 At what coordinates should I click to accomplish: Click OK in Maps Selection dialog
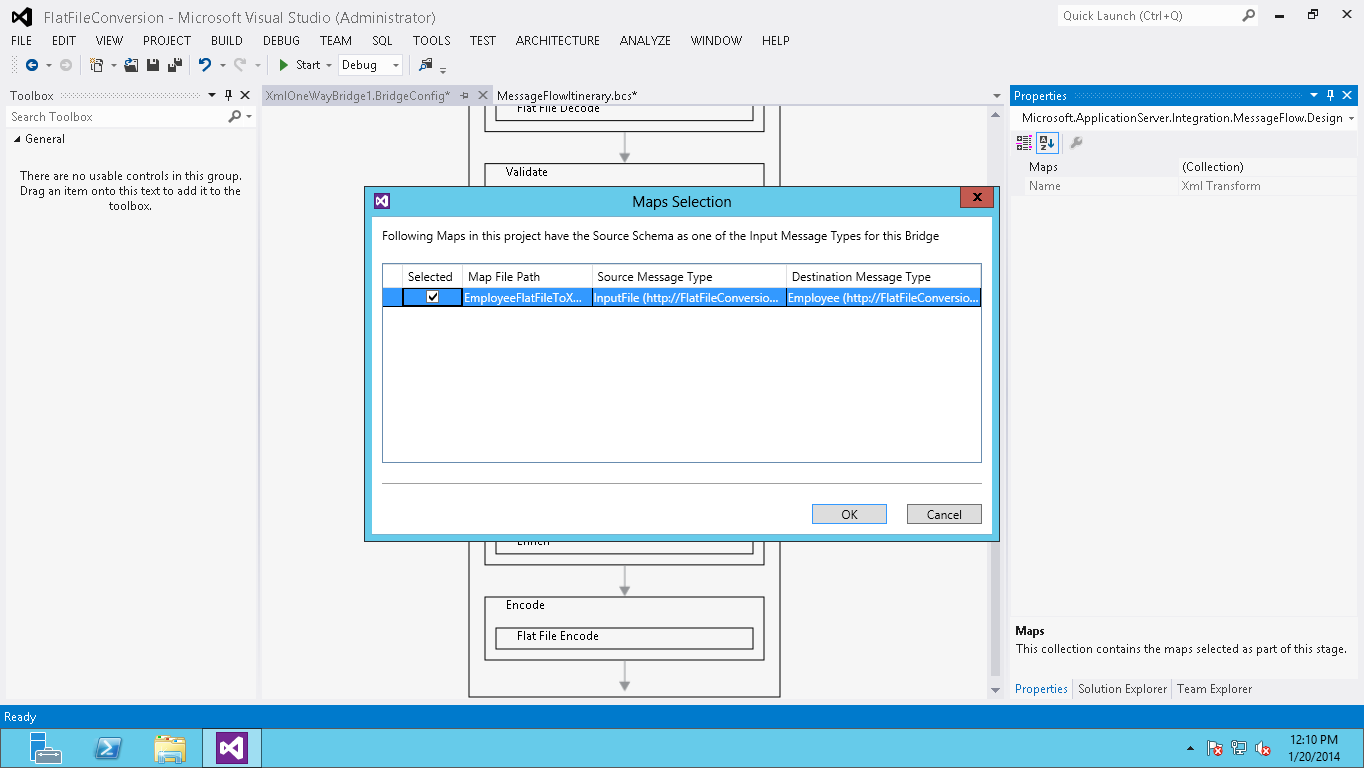tap(849, 514)
